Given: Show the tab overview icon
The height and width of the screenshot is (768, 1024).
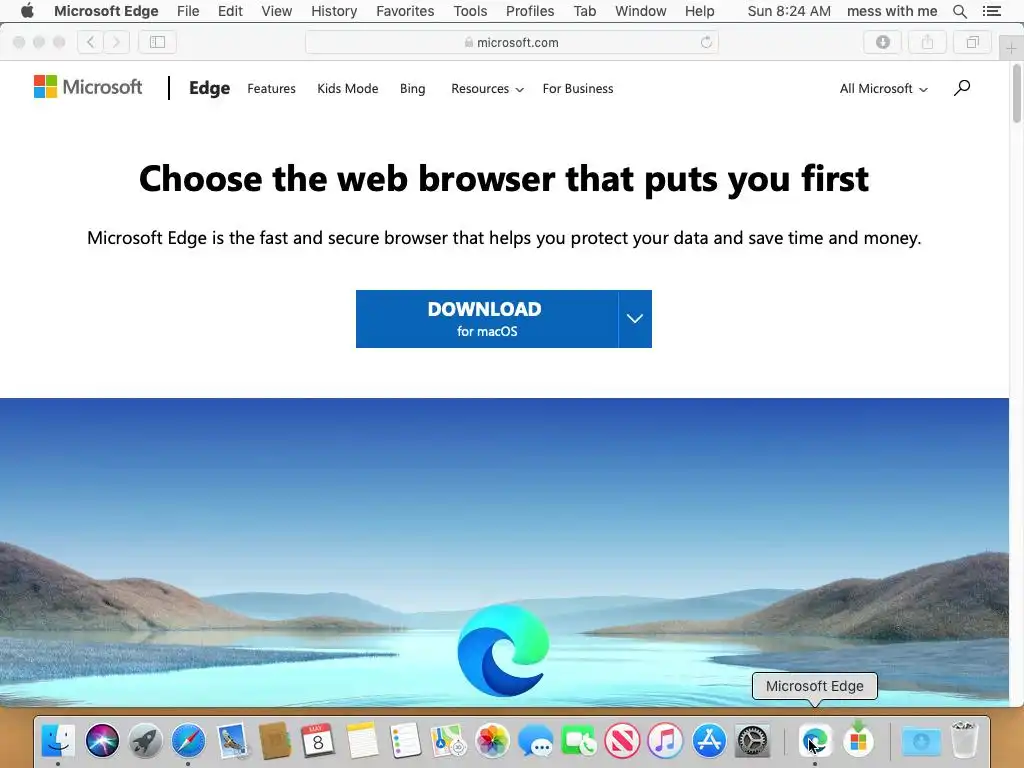Looking at the screenshot, I should (x=972, y=42).
